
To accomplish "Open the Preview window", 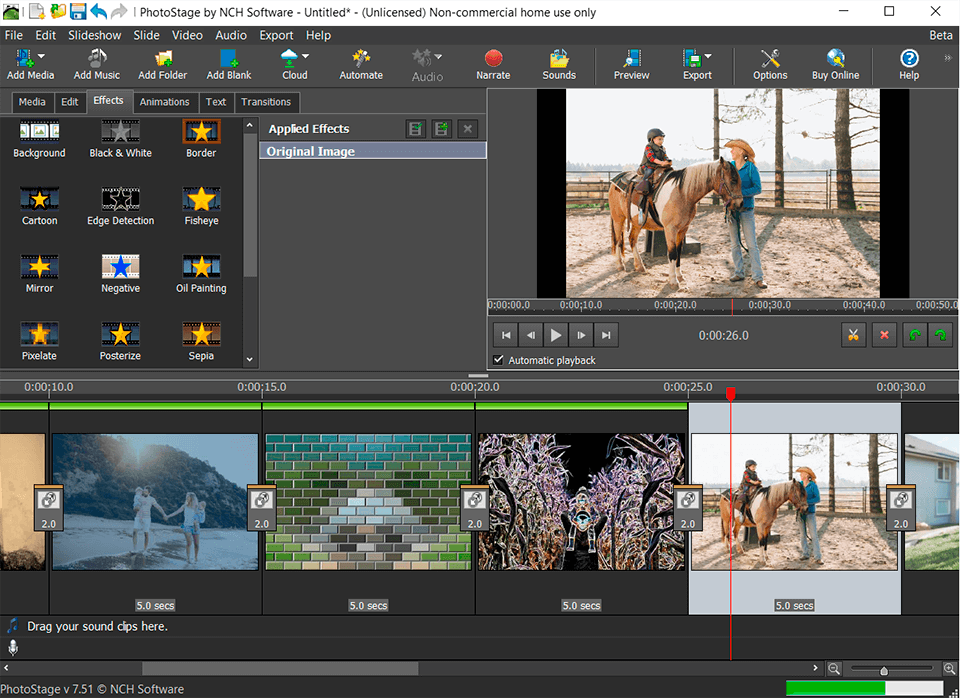I will pyautogui.click(x=631, y=59).
